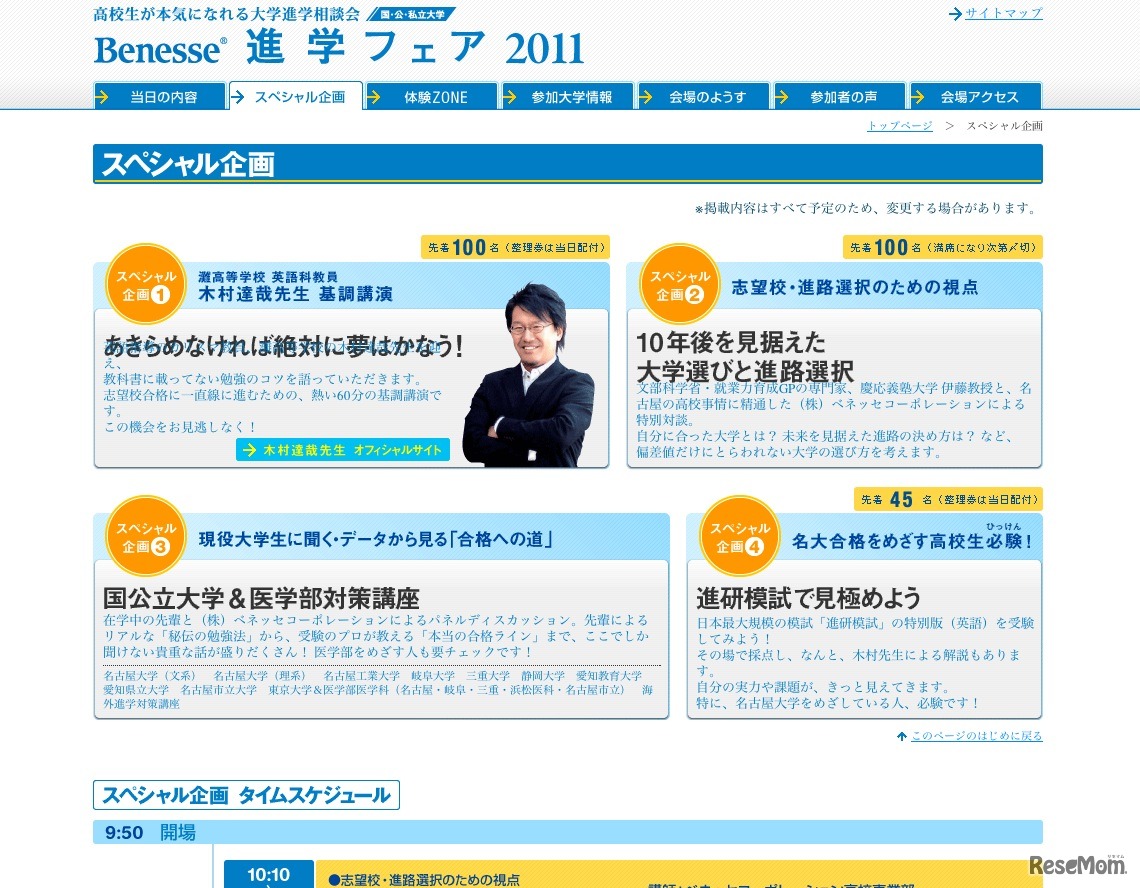
Task: Click heading あきらめなければ絶対に夢はかなう!
Action: (x=284, y=346)
